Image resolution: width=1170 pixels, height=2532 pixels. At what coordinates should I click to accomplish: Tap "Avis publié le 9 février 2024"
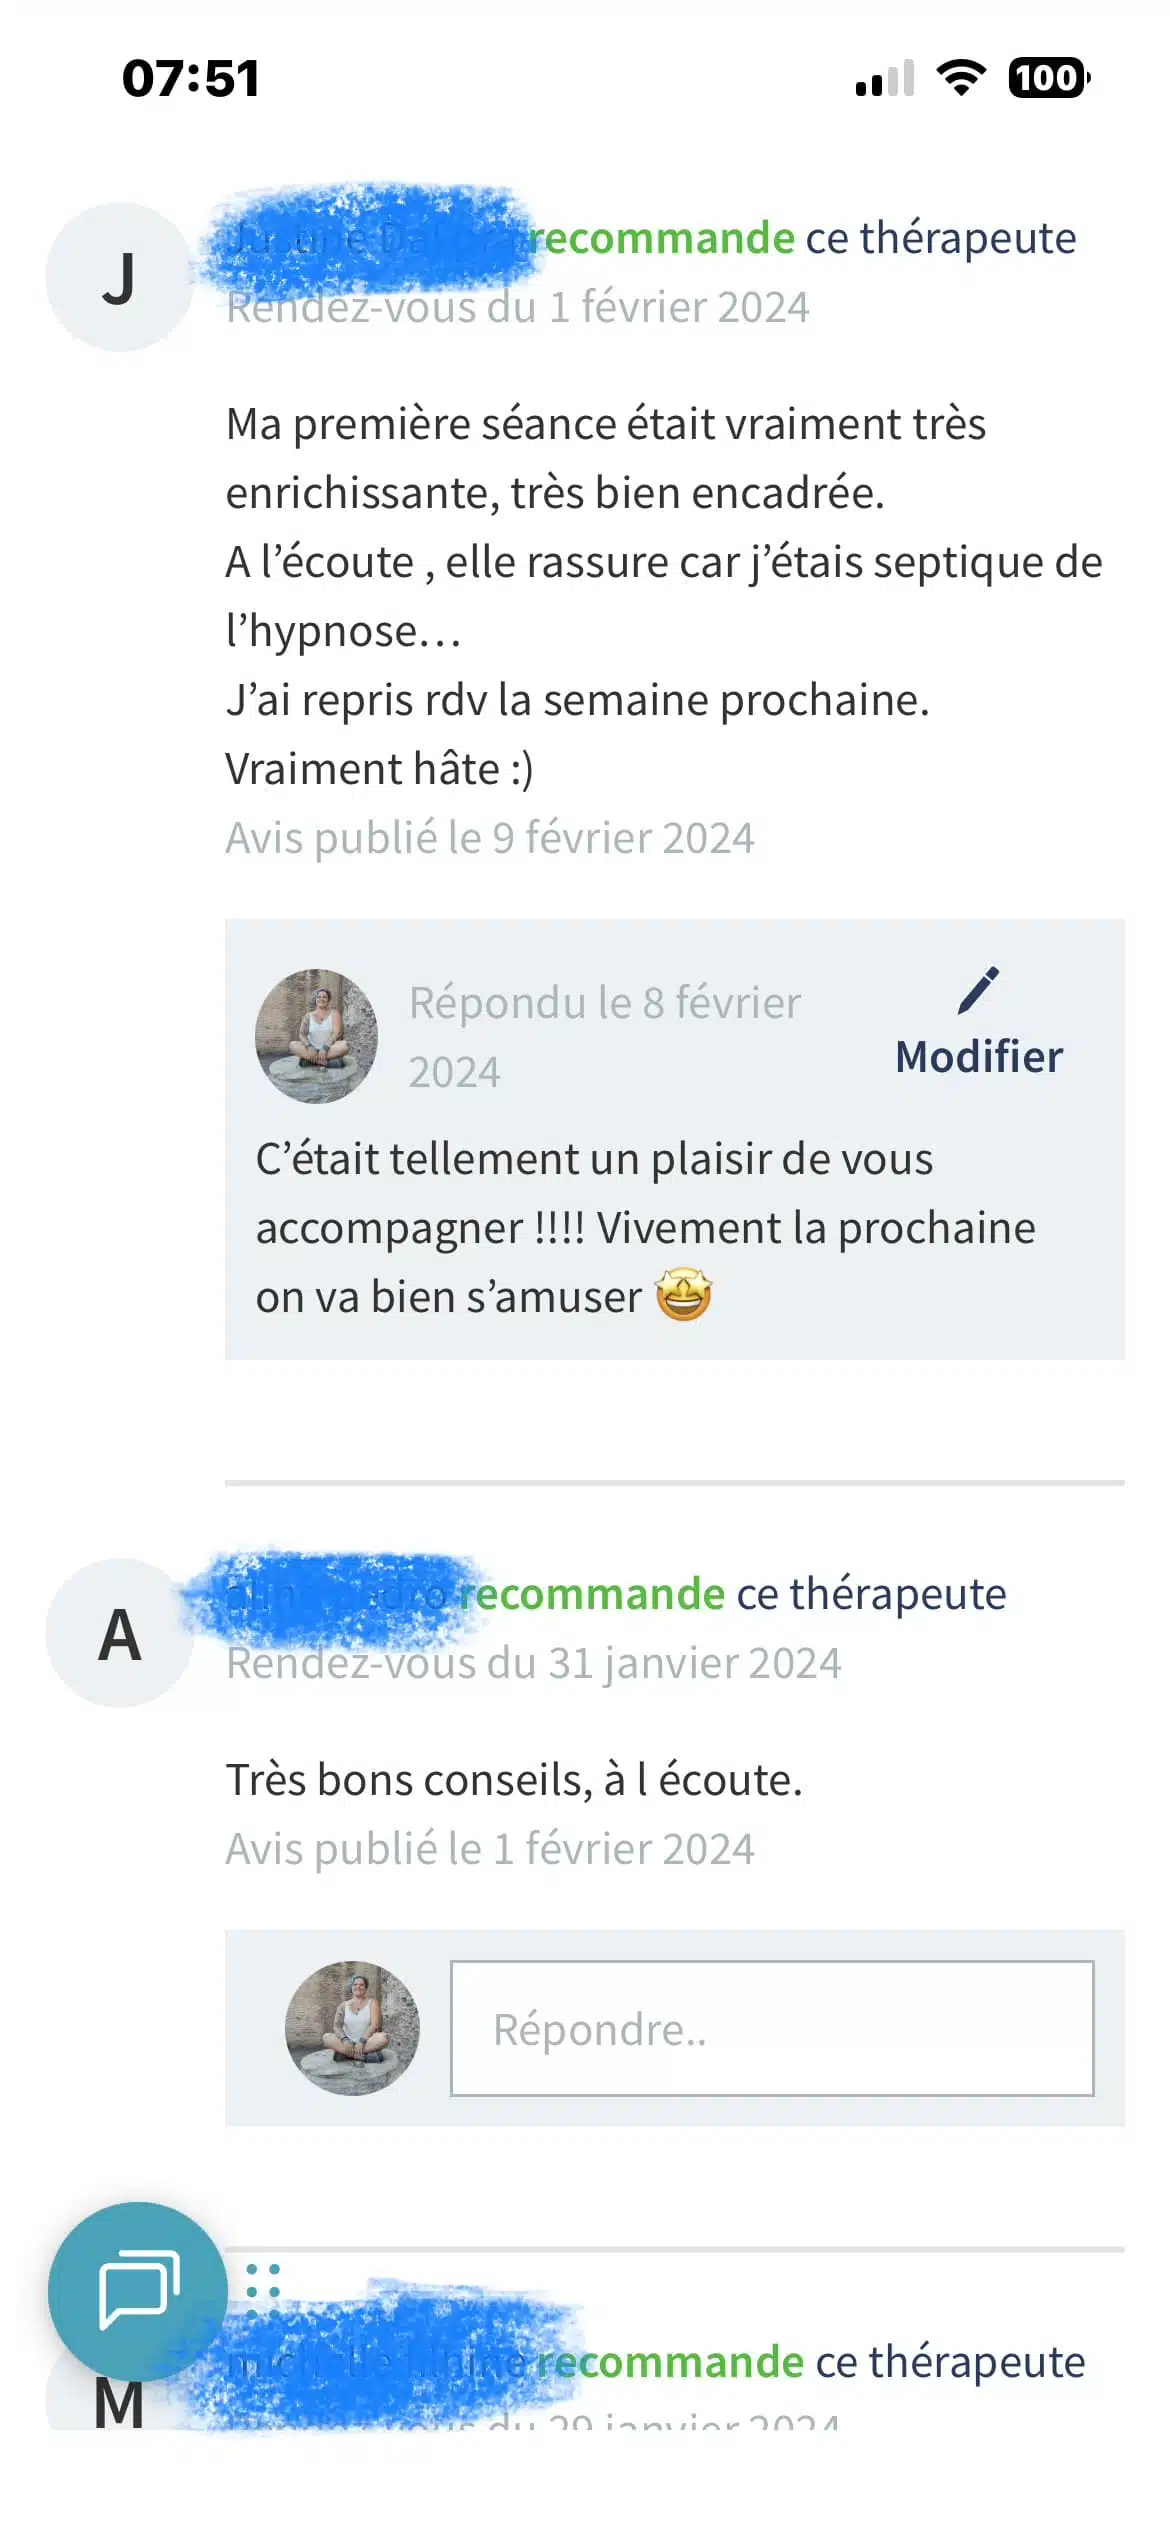(x=489, y=838)
